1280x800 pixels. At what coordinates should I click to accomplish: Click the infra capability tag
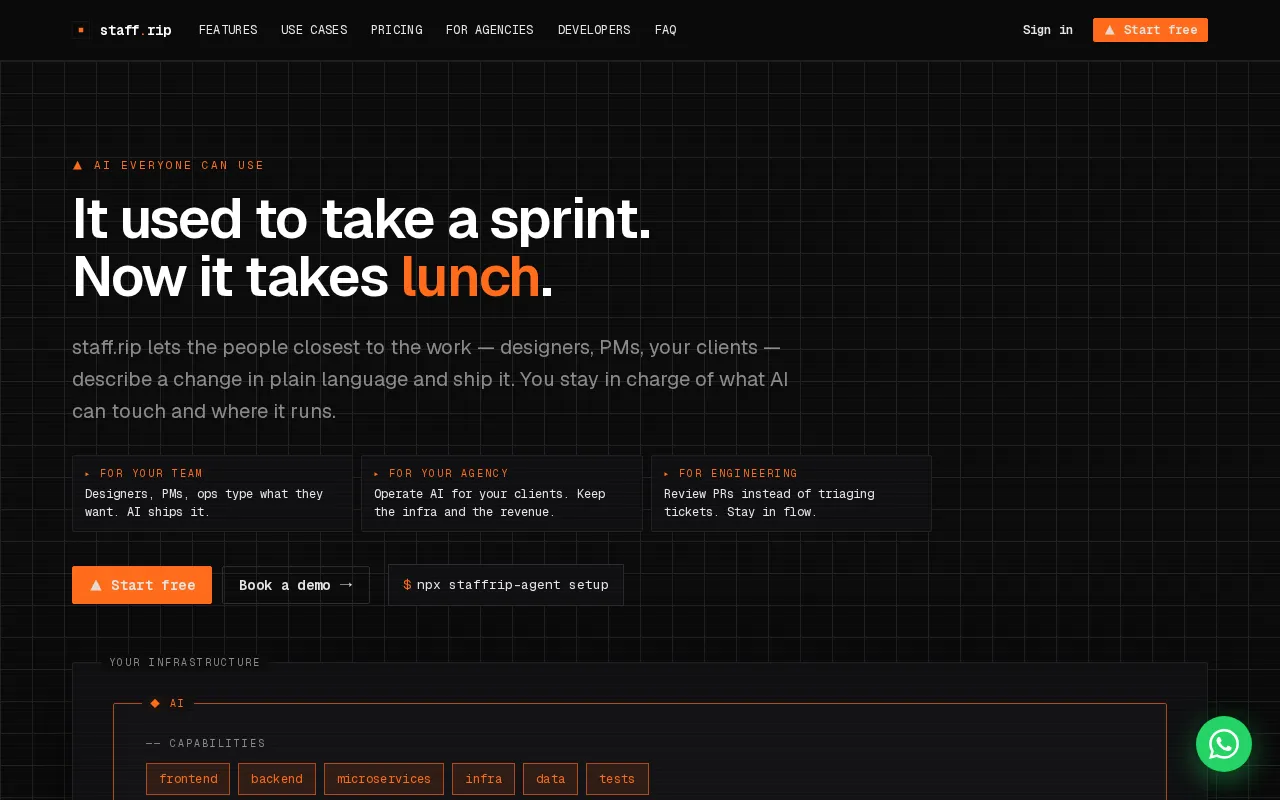483,779
